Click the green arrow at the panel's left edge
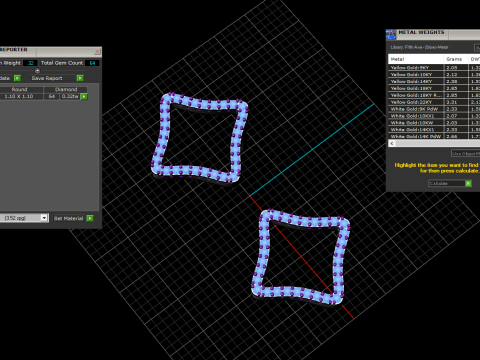480x360 pixels. click(x=17, y=78)
